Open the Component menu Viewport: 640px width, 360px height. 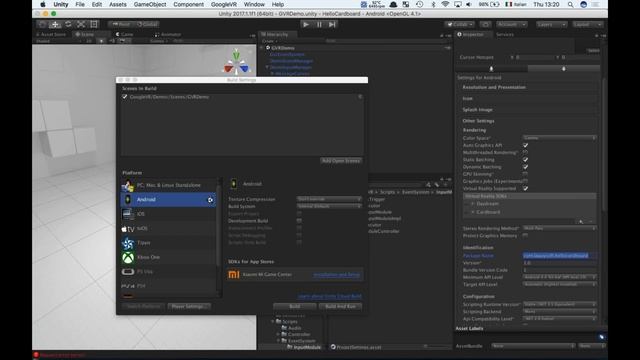click(188, 4)
